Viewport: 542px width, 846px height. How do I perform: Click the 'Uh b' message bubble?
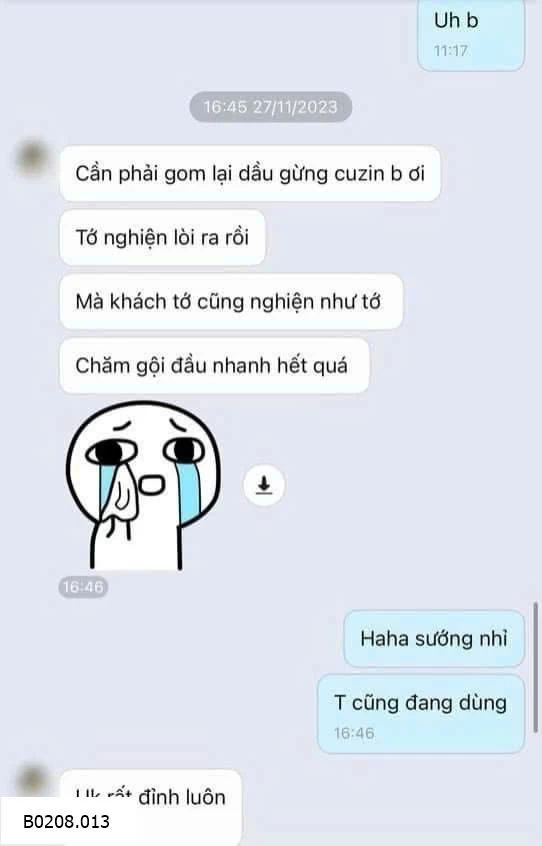pos(471,35)
